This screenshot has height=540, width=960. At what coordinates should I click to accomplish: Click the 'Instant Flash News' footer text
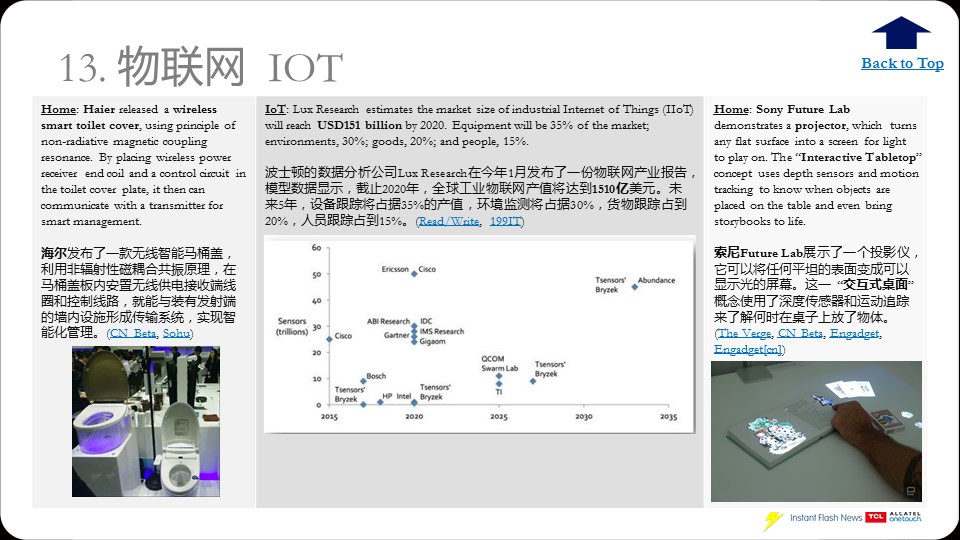coord(825,517)
